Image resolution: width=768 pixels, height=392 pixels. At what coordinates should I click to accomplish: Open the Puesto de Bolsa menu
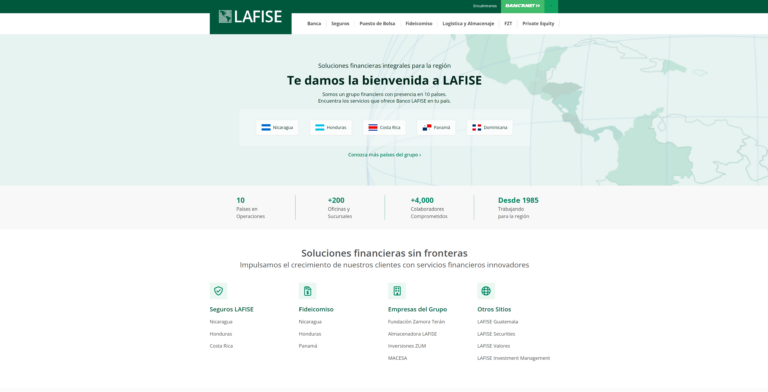(377, 24)
